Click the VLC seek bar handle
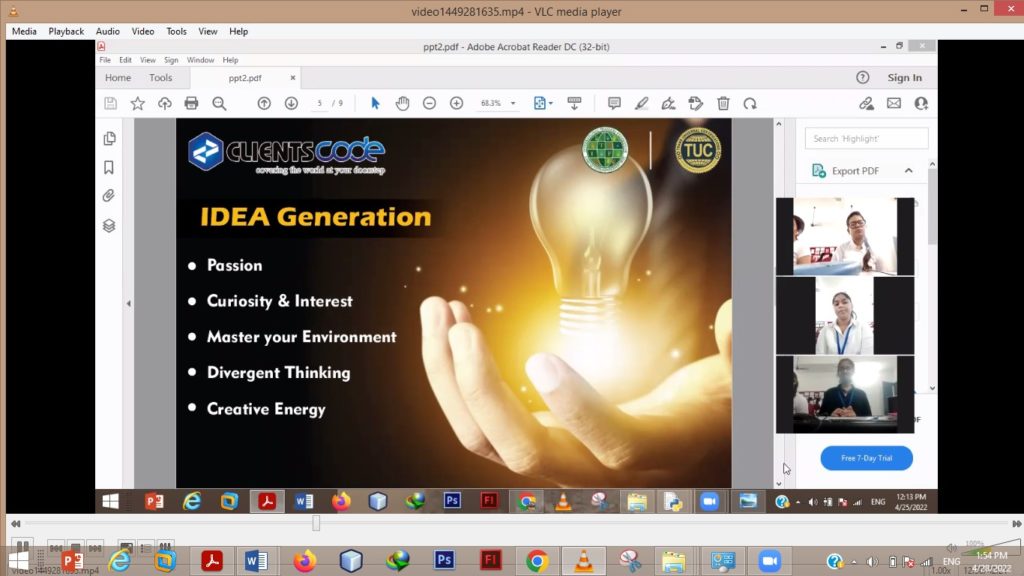Screen dimensions: 1024x576 point(316,523)
